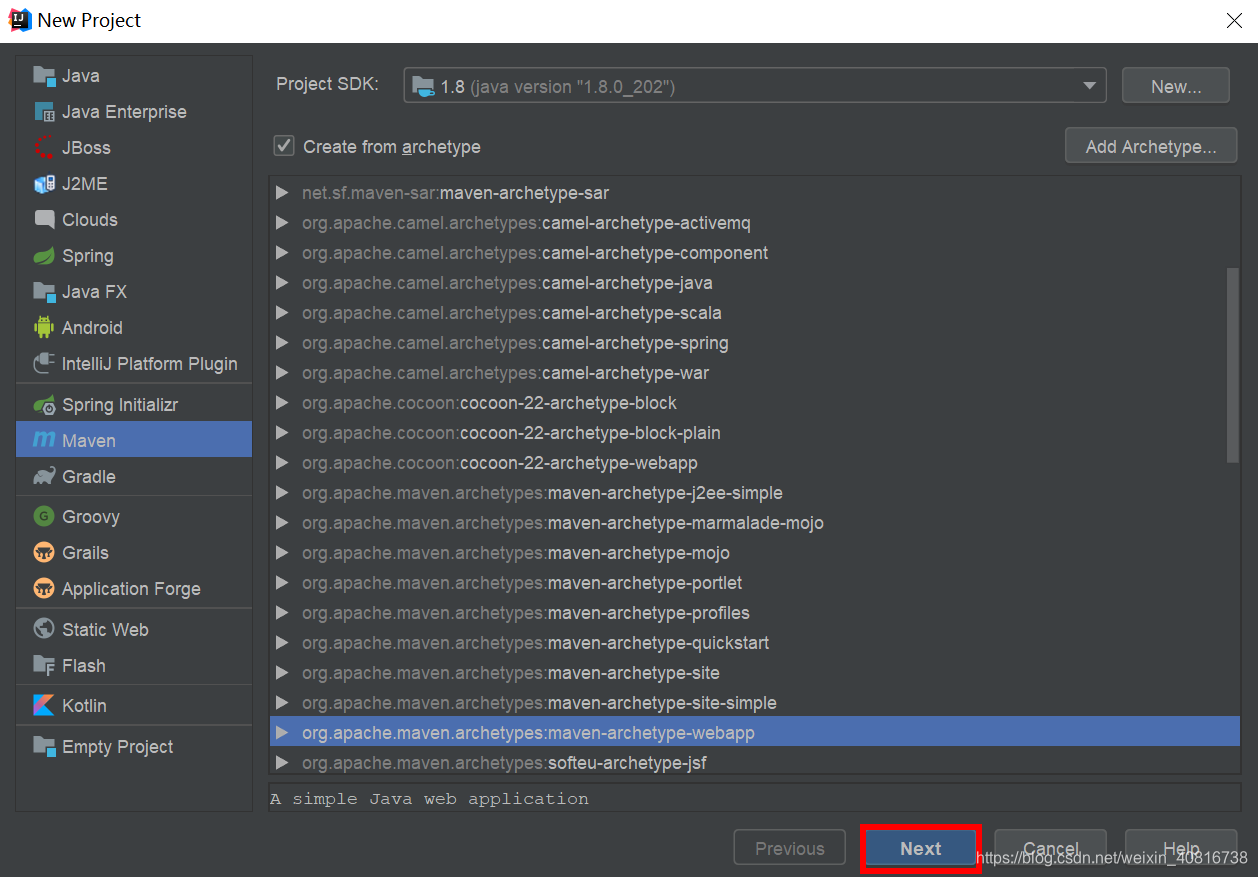The width and height of the screenshot is (1258, 877).
Task: Select maven-archetype-mojo archetype
Action: (x=754, y=553)
